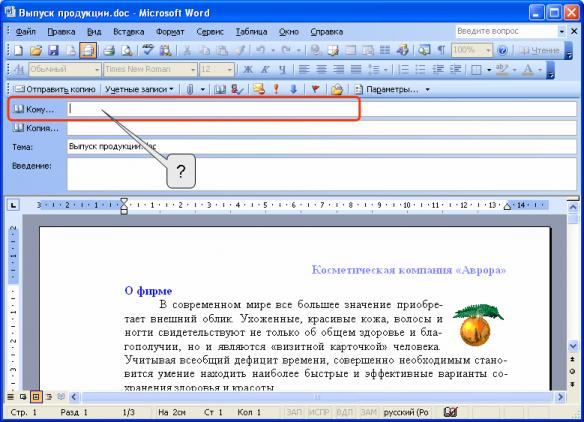Open the Учетные записи accounts dropdown

[x=139, y=89]
